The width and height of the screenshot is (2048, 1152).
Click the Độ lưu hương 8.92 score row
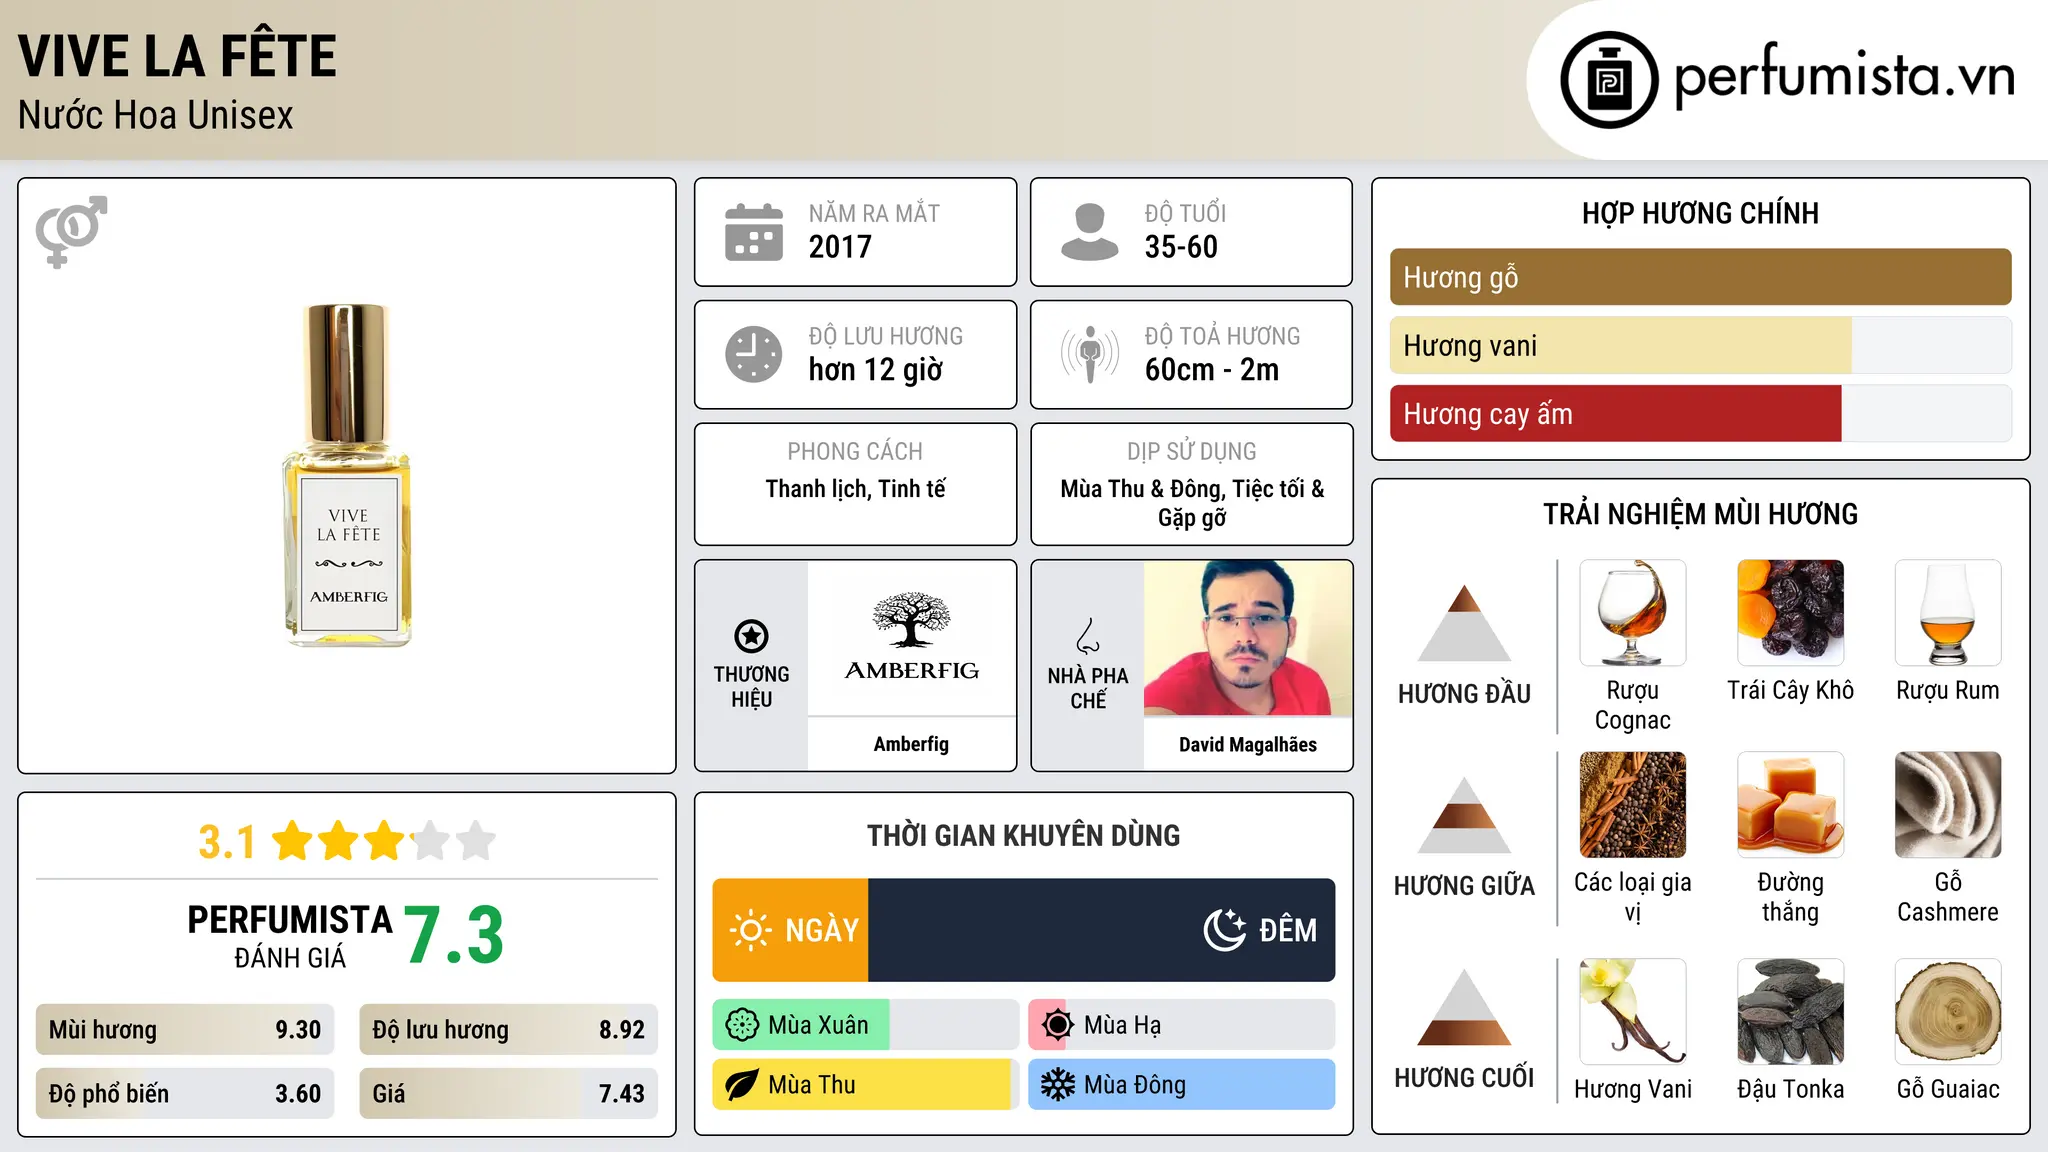coord(509,1030)
